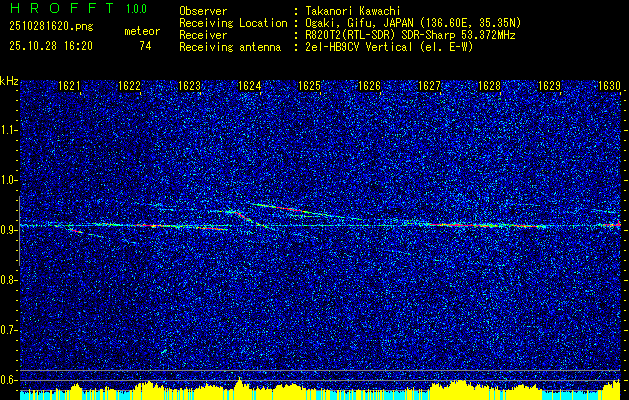Viewport: 629px width, 400px height.
Task: Click the 1629 time marker
Action: click(549, 86)
